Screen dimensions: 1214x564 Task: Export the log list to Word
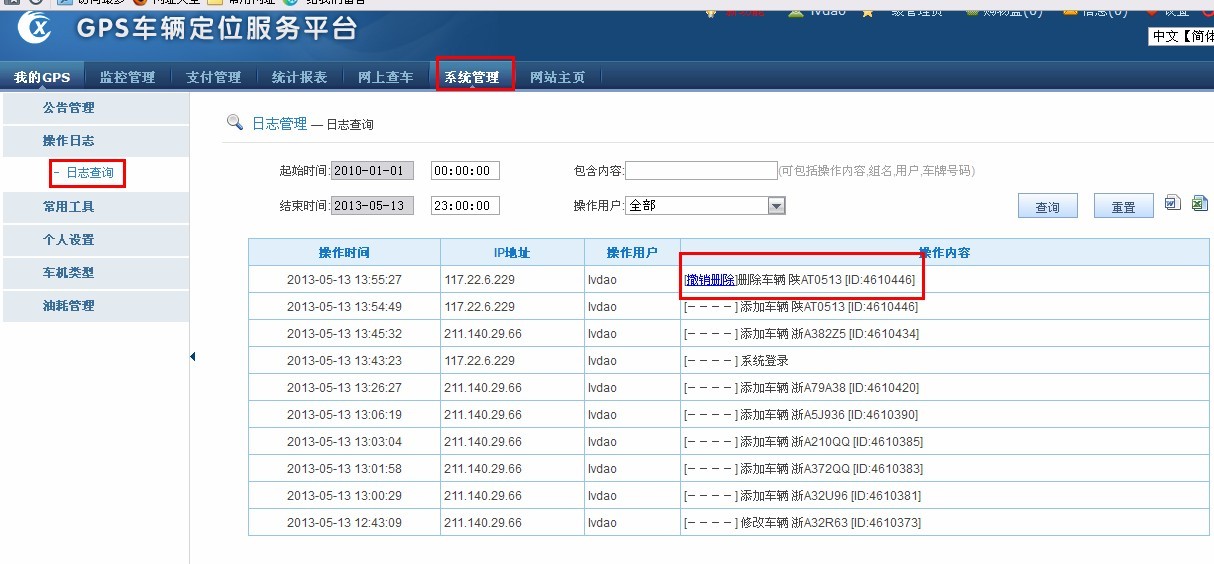pyautogui.click(x=1173, y=204)
